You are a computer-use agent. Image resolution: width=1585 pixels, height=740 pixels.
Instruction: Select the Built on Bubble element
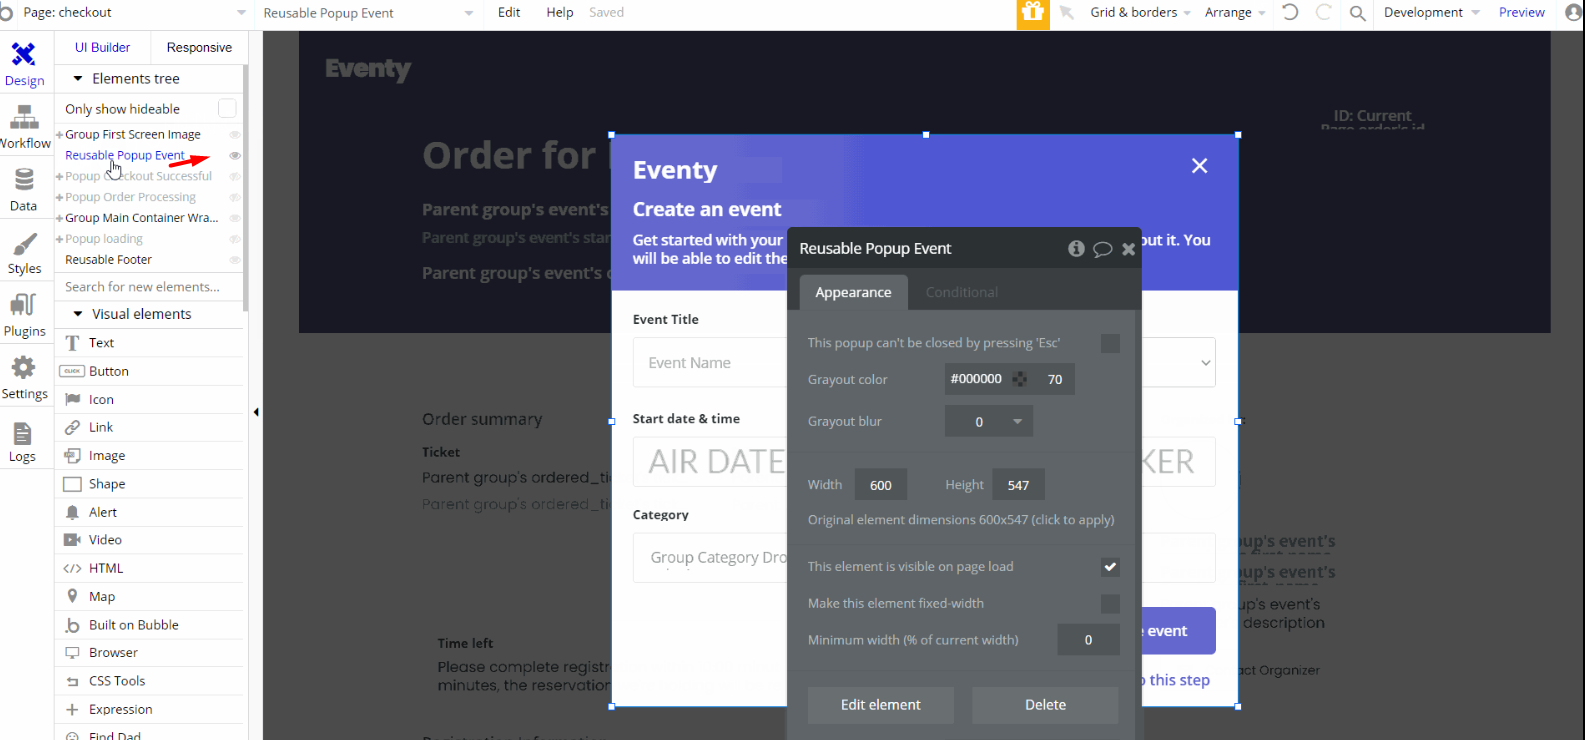150,625
